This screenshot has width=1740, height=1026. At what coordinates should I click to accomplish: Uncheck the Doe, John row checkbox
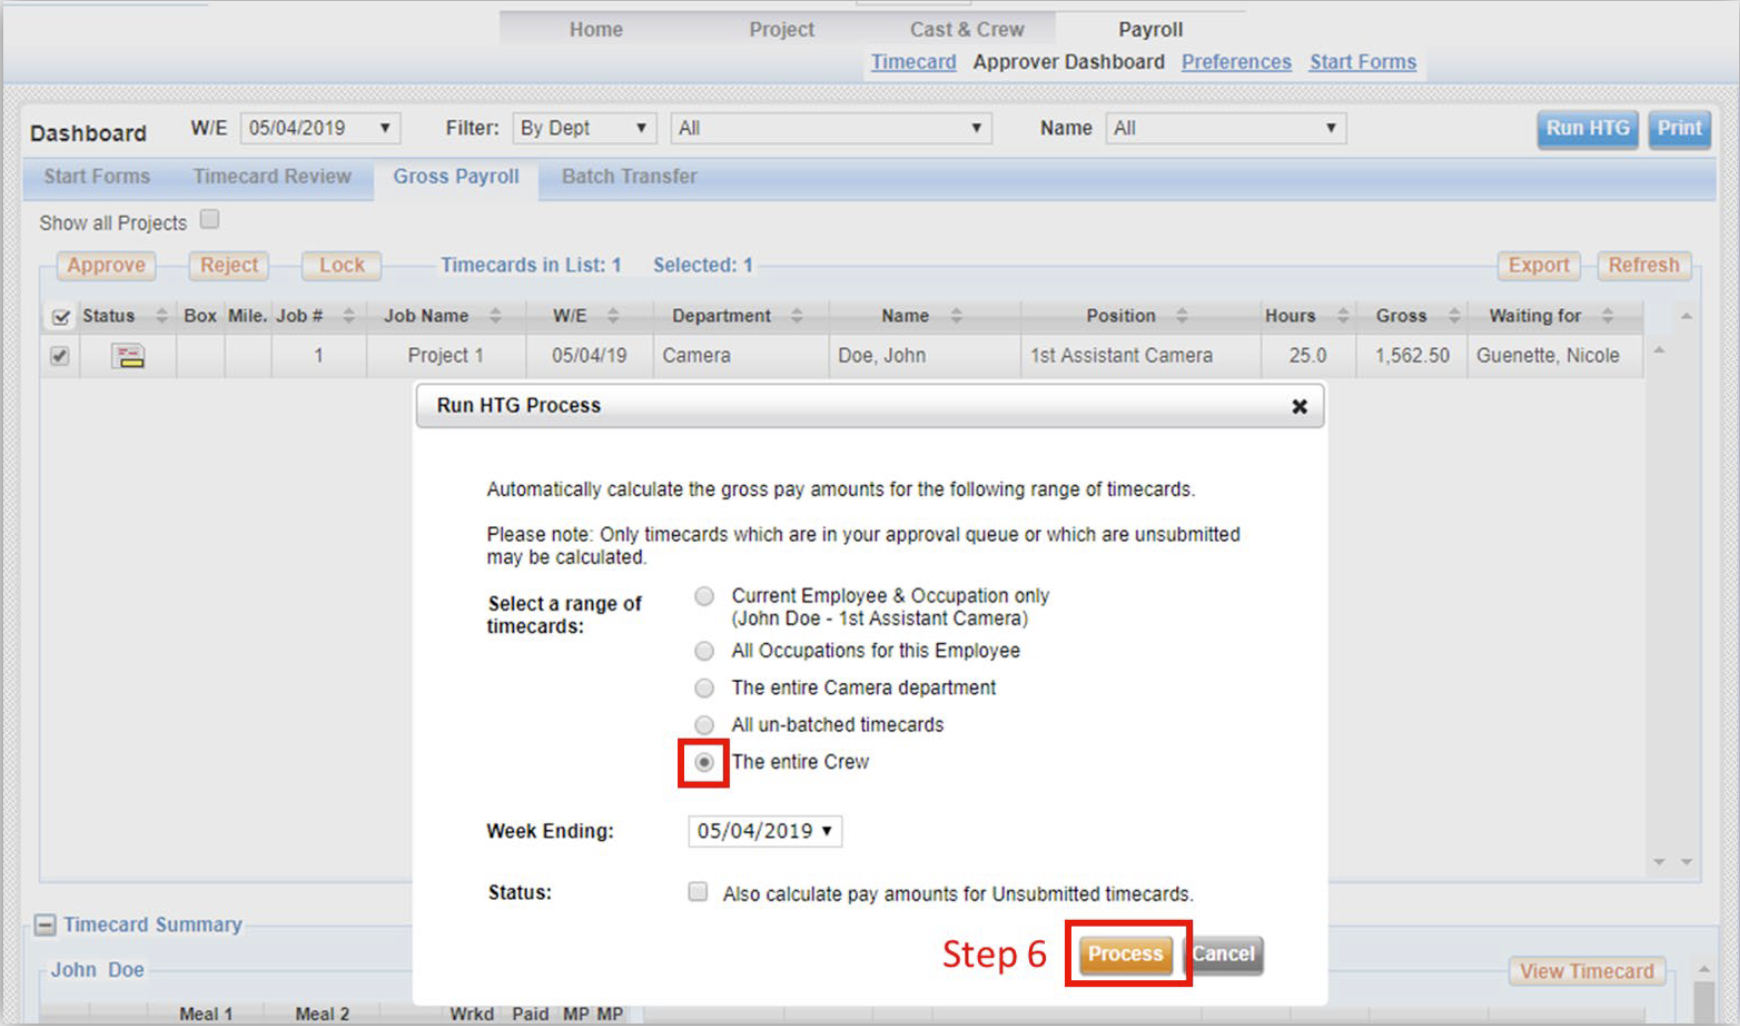click(60, 356)
